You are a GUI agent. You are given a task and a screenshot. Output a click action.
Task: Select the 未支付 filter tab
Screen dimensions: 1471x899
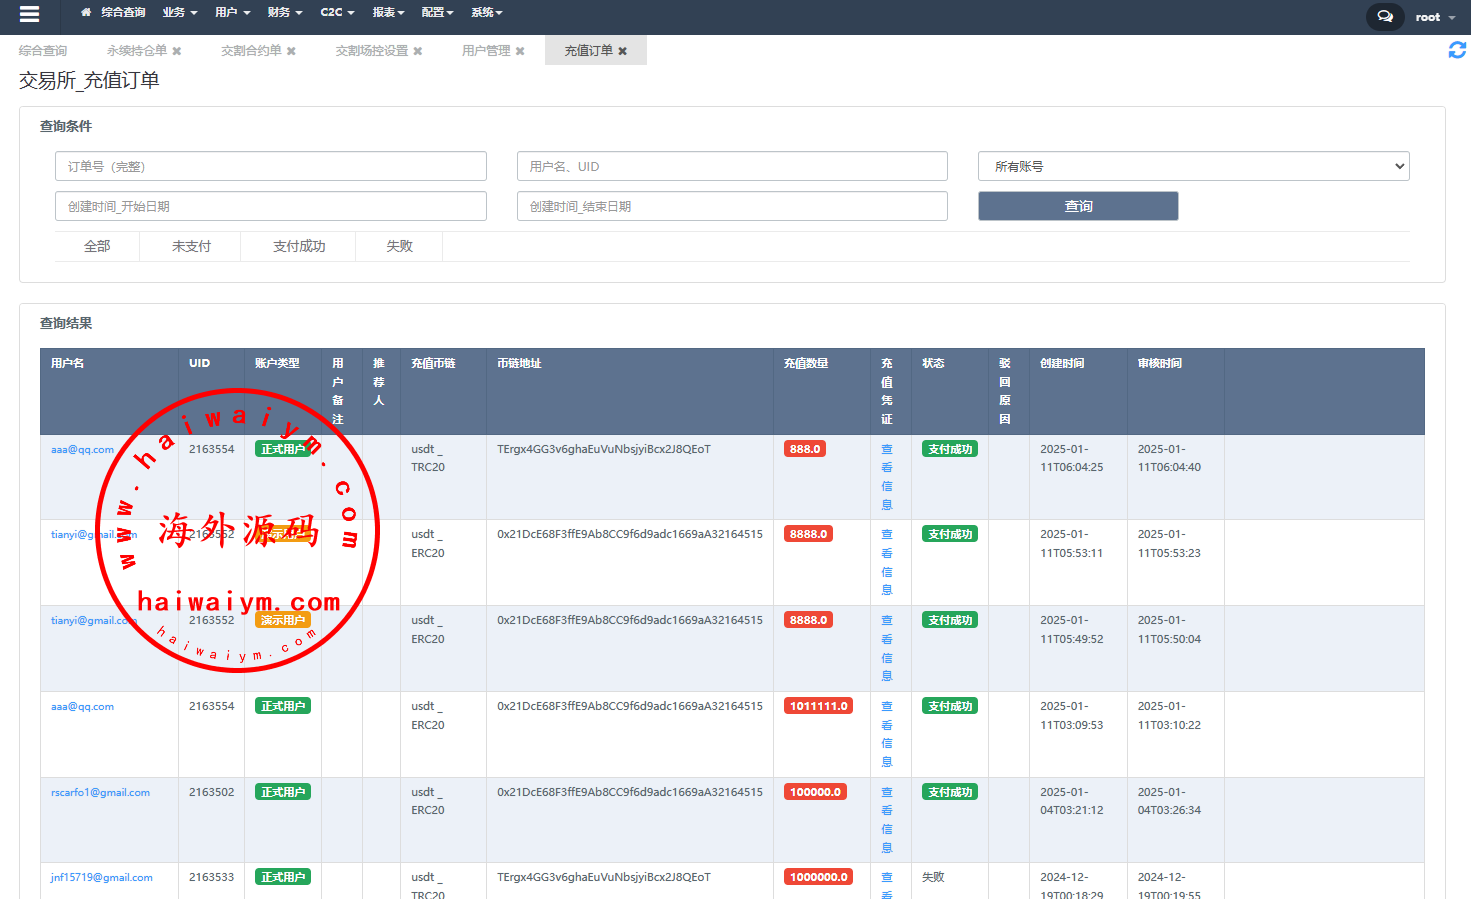191,246
